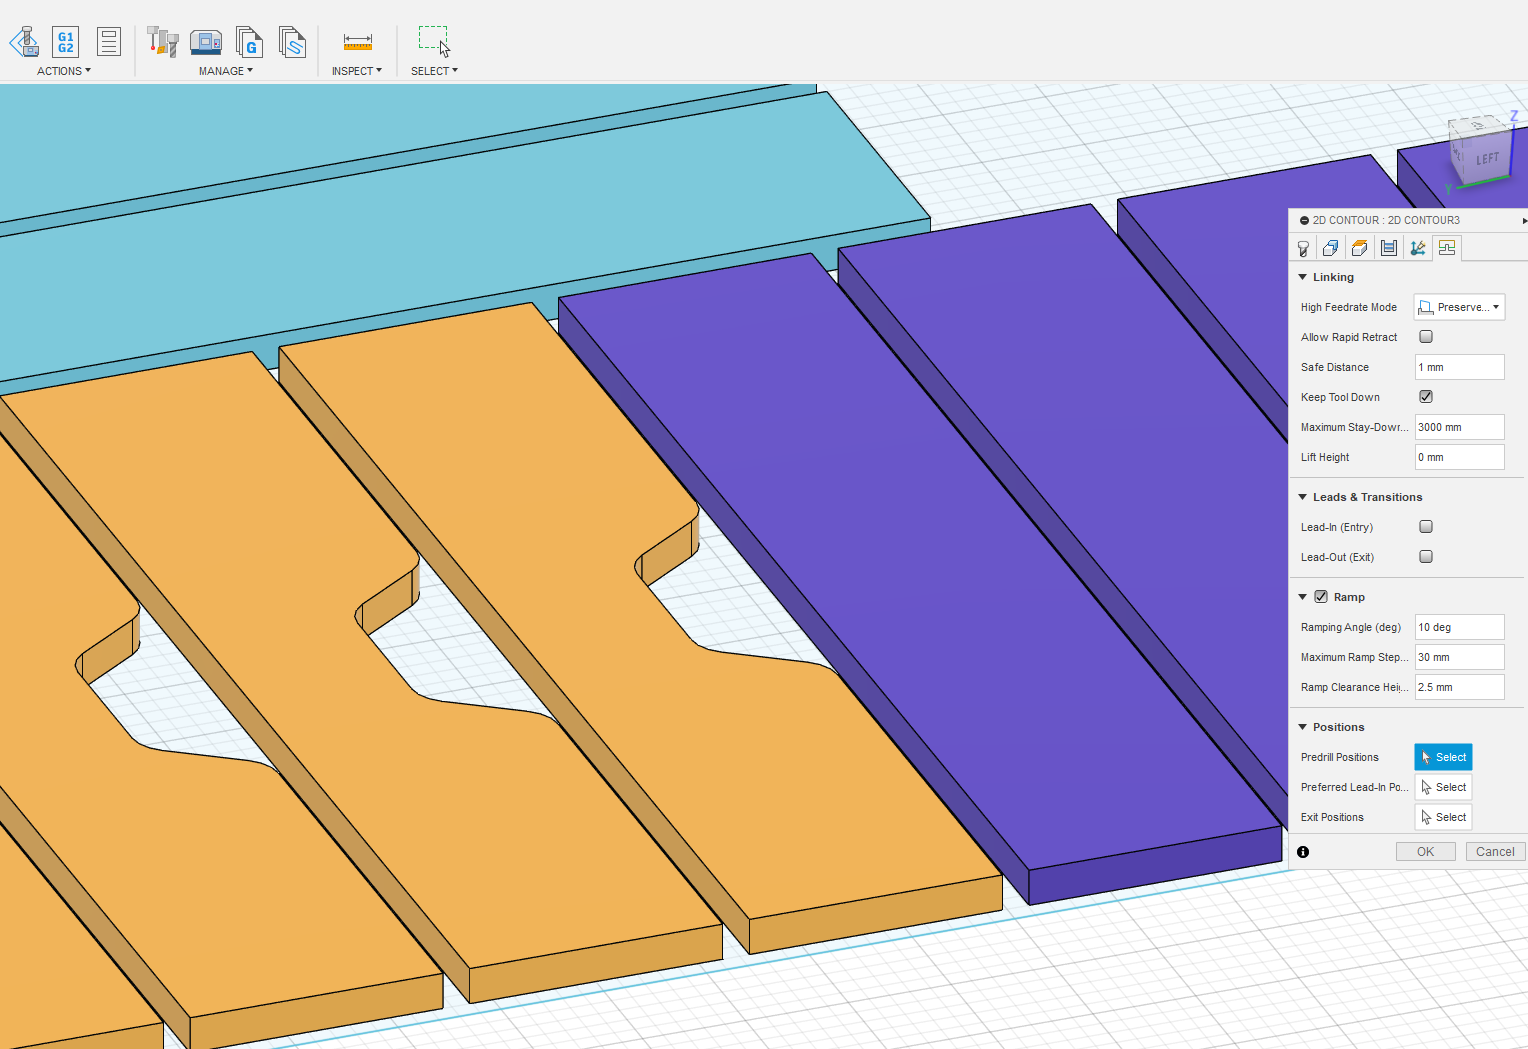Switch to the Geometry tab icon
This screenshot has height=1049, width=1528.
pos(1331,248)
